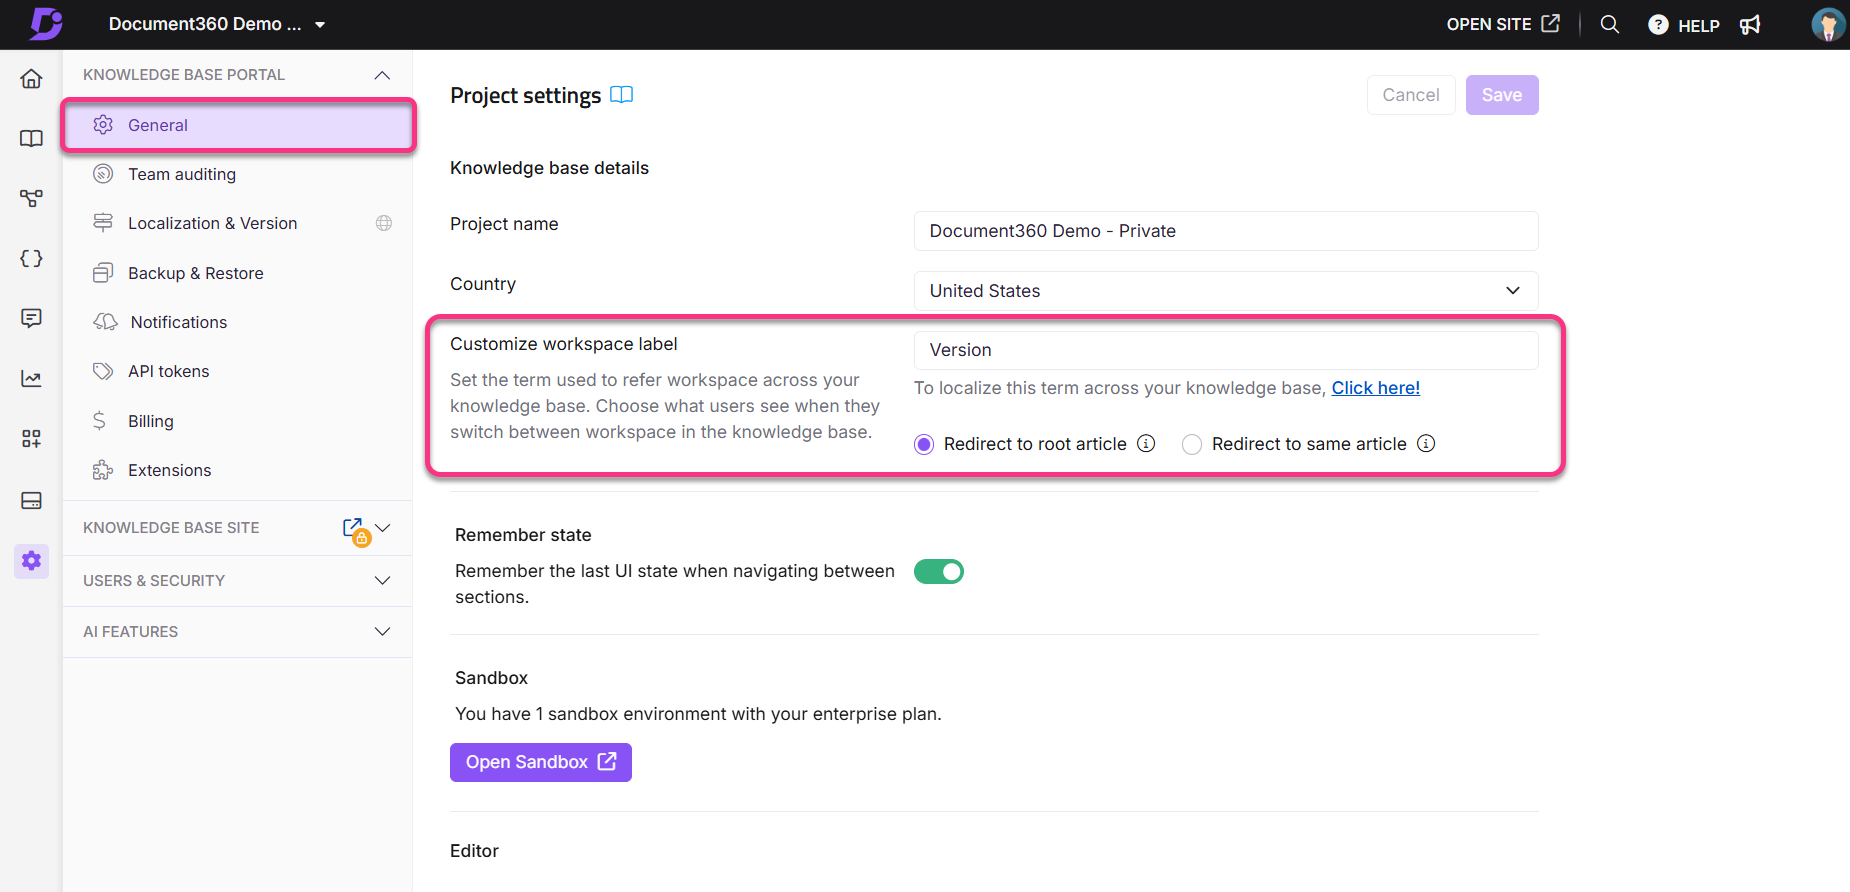Open the Home icon in left rail
Image resolution: width=1850 pixels, height=892 pixels.
31,79
